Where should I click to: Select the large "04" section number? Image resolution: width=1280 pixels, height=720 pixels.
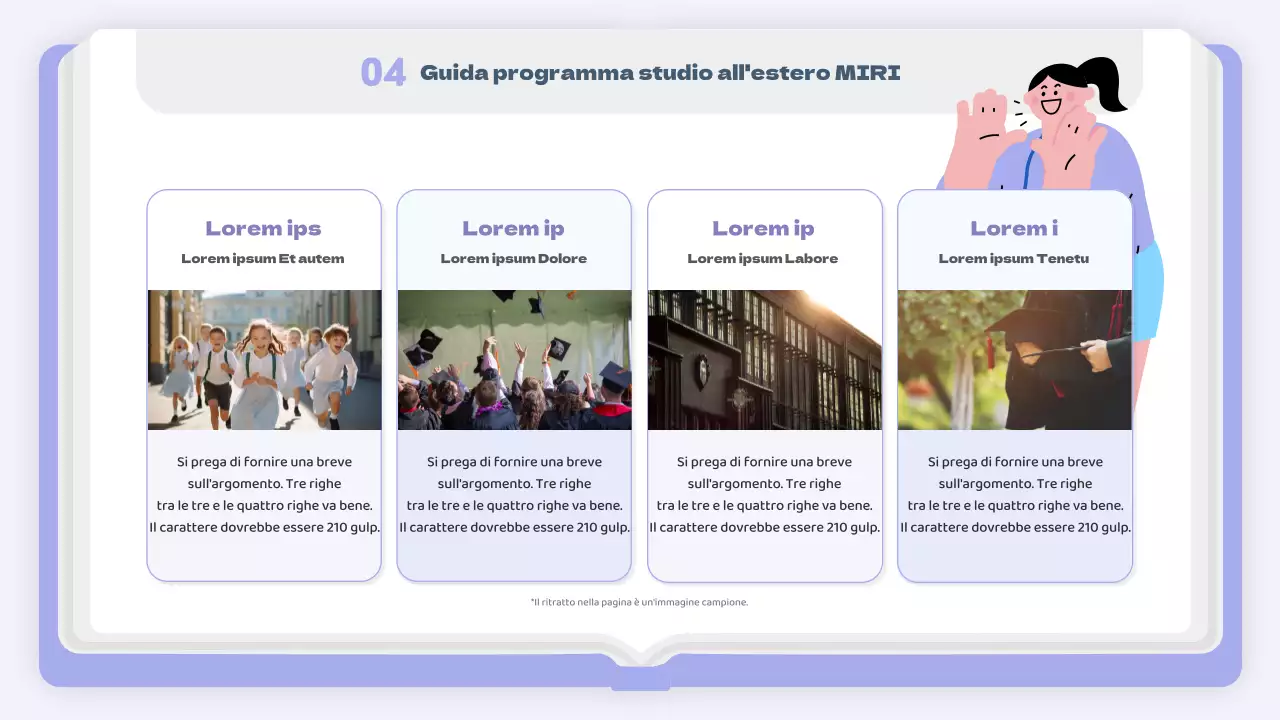point(383,71)
